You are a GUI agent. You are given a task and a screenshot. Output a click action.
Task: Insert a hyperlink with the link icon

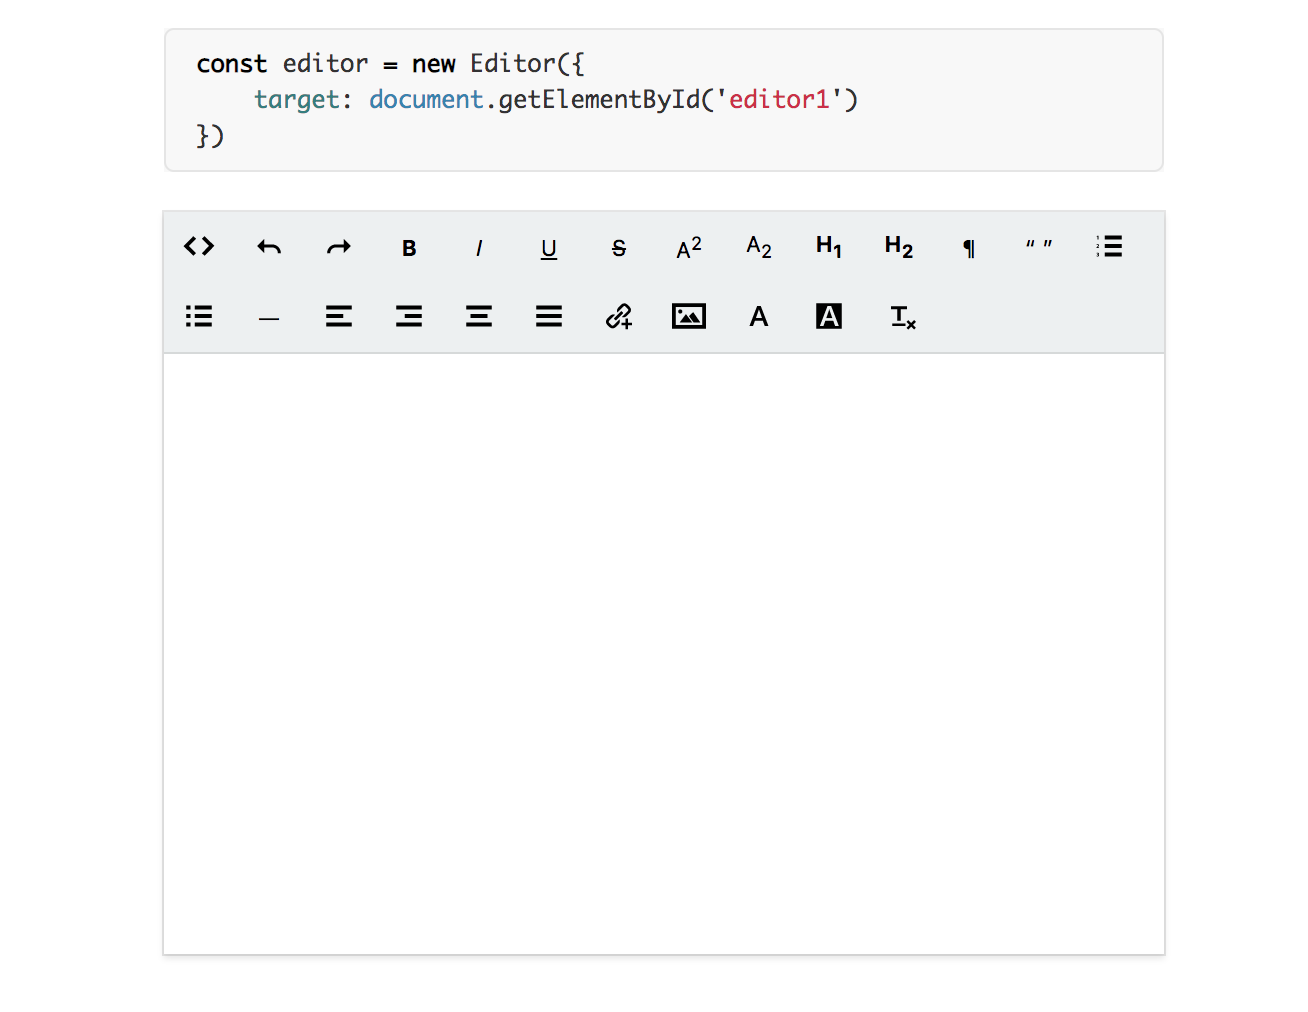point(619,317)
